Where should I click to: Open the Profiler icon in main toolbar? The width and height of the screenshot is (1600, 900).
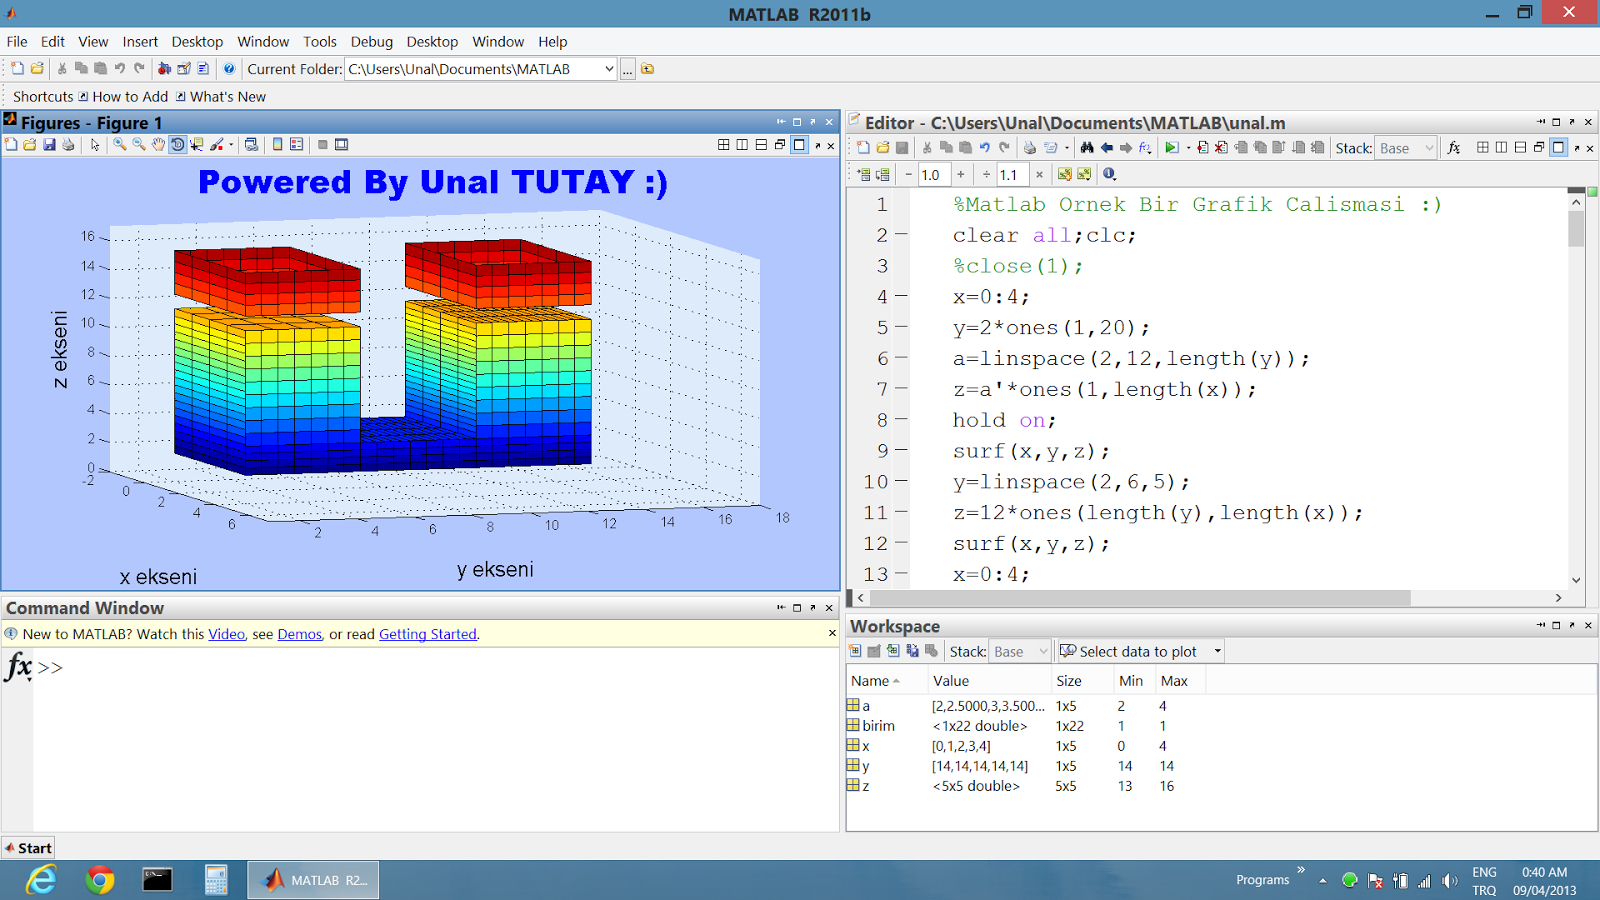click(x=203, y=69)
